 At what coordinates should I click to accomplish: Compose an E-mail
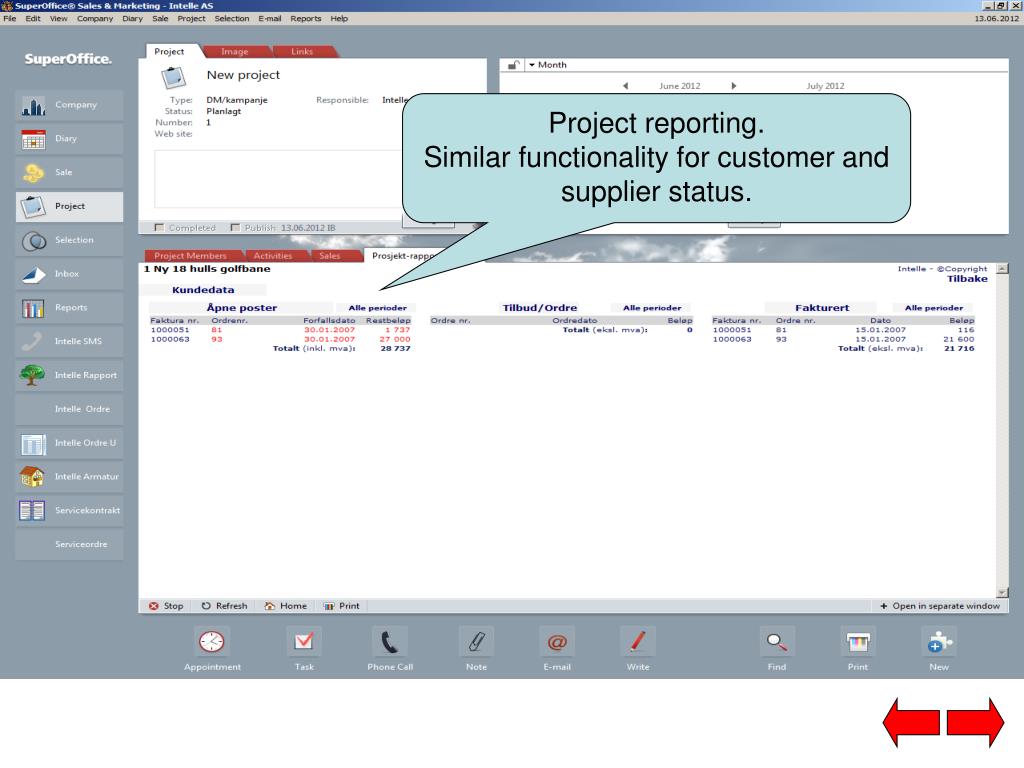point(556,643)
